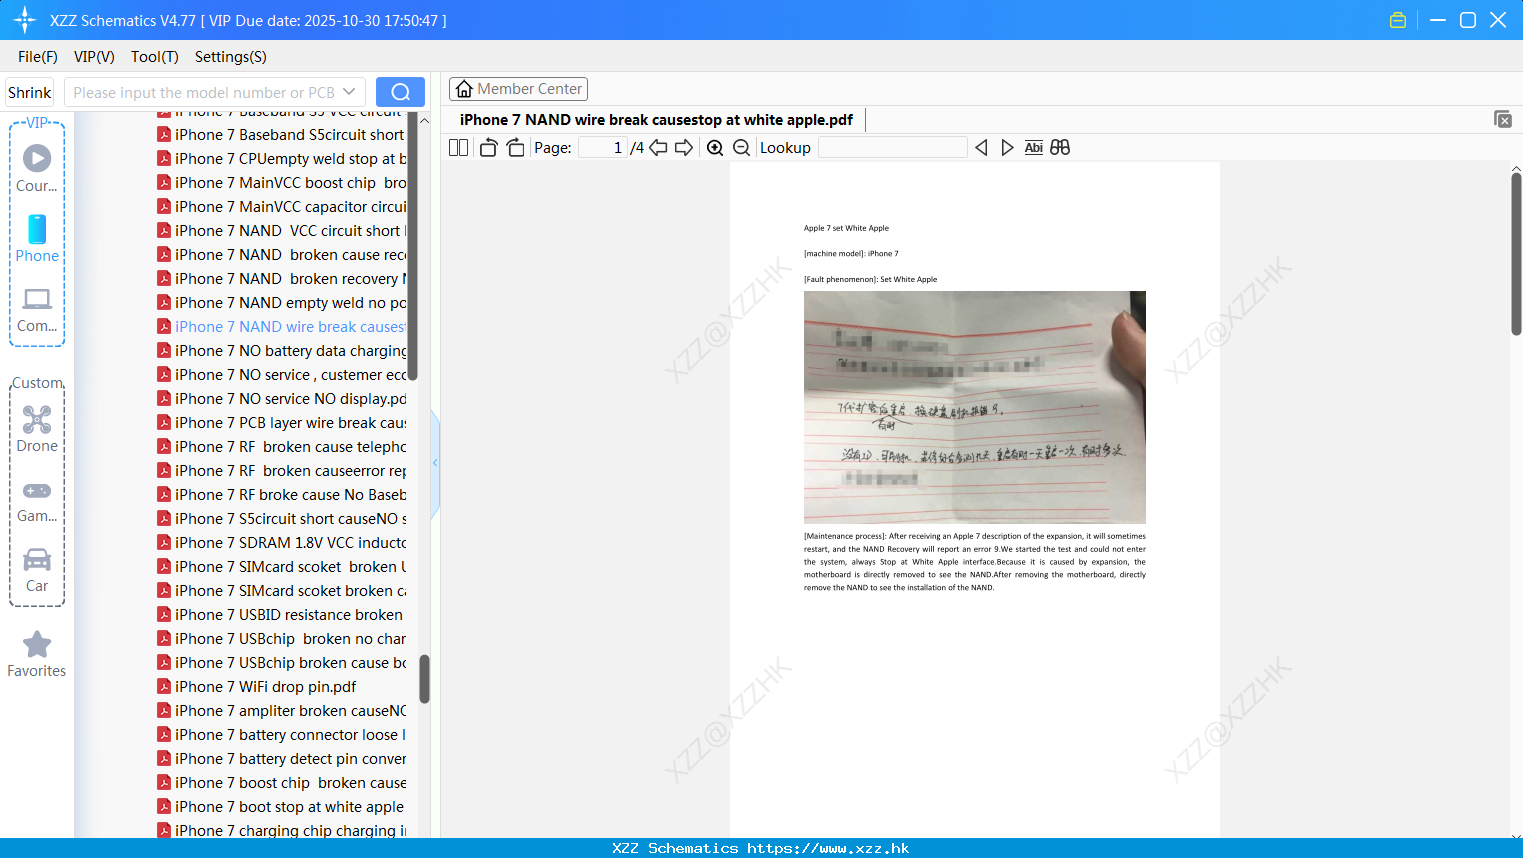
Task: Click the Member Center home button
Action: tap(518, 89)
